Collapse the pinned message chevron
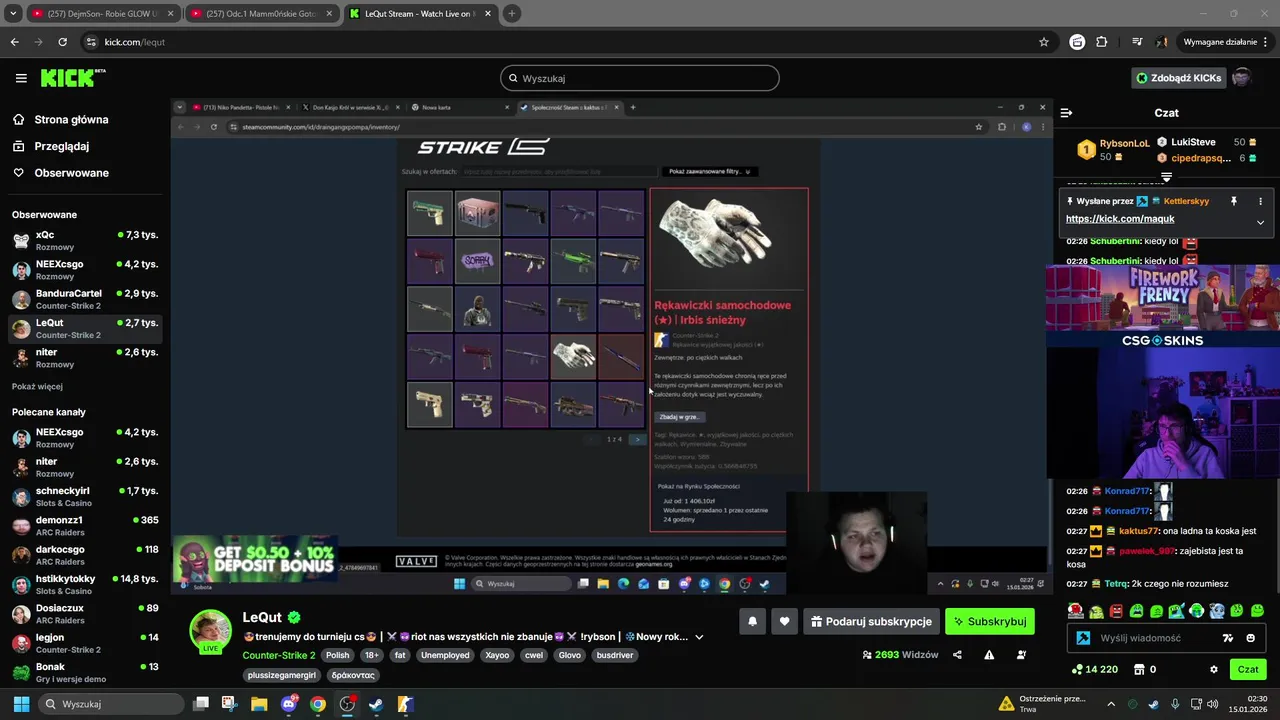1280x720 pixels. coord(1260,222)
